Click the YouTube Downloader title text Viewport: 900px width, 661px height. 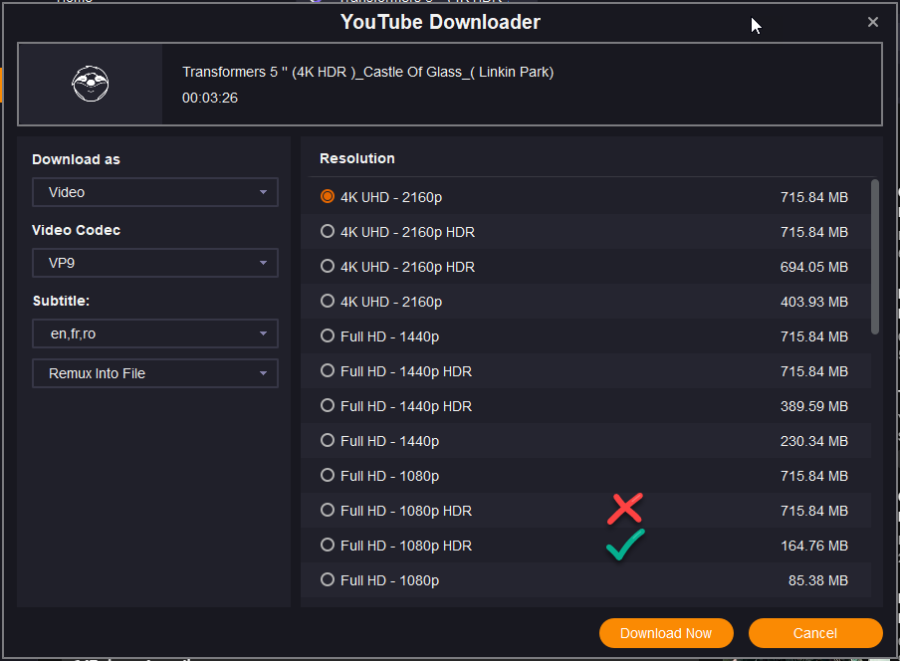(x=440, y=22)
